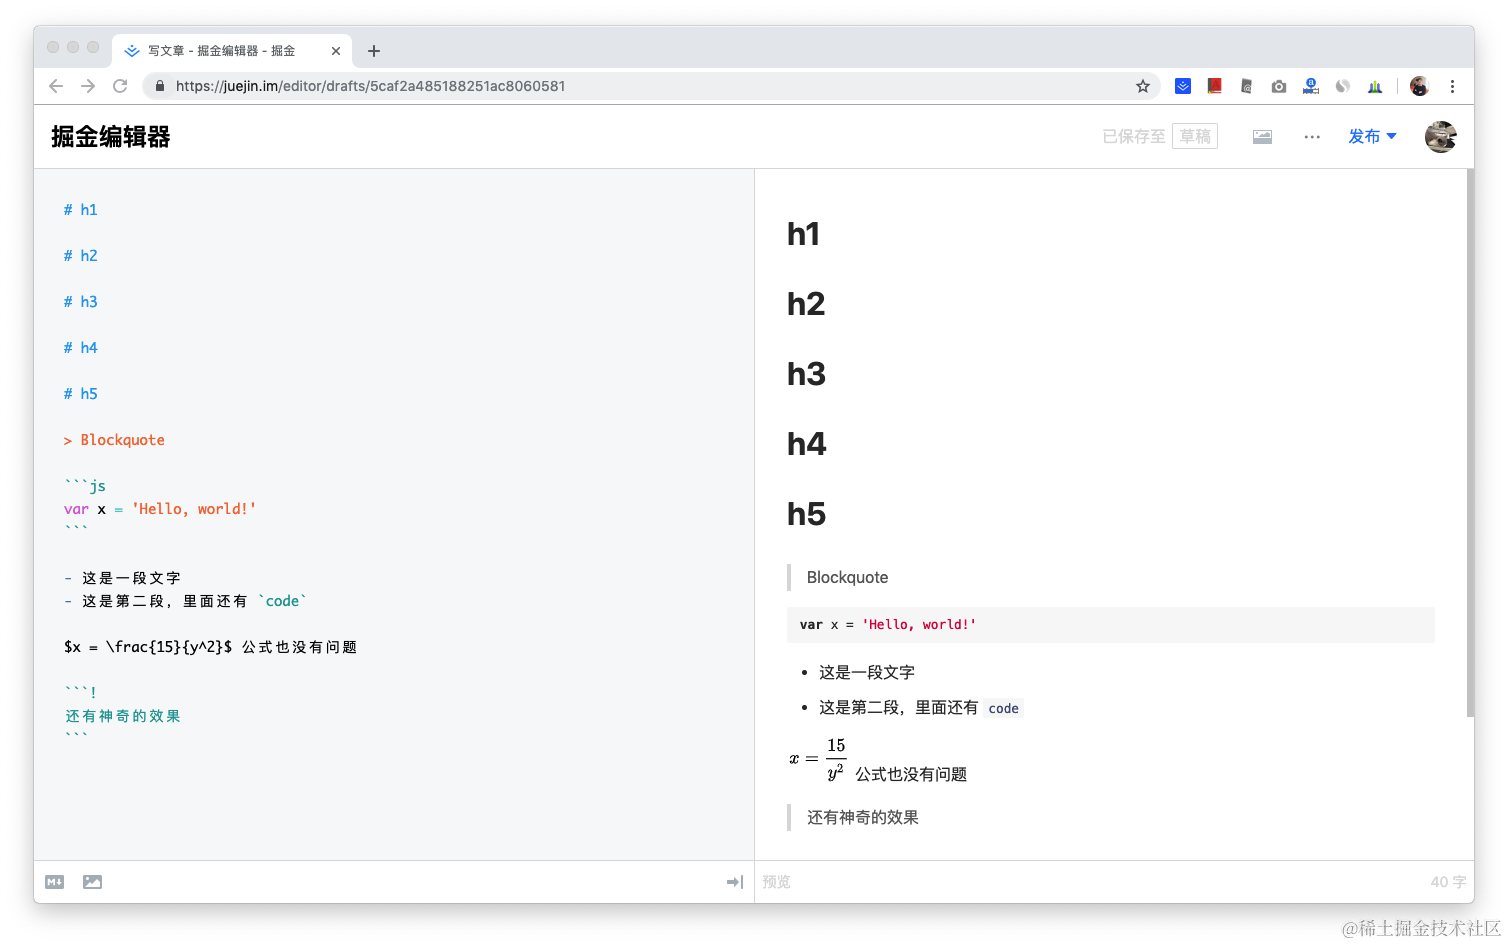Open the 发布 publish dropdown arrow

1389,136
